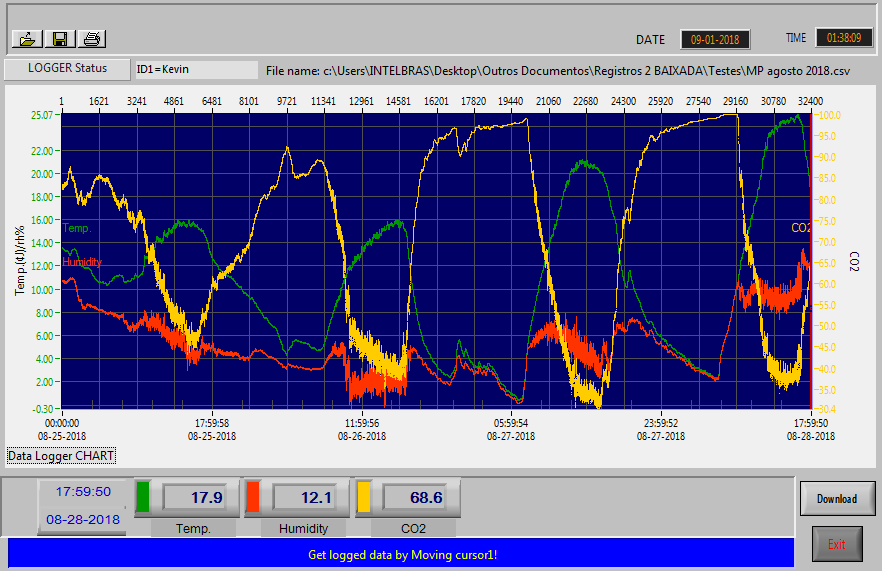
Task: Click the orange Humidity color indicator
Action: point(253,497)
